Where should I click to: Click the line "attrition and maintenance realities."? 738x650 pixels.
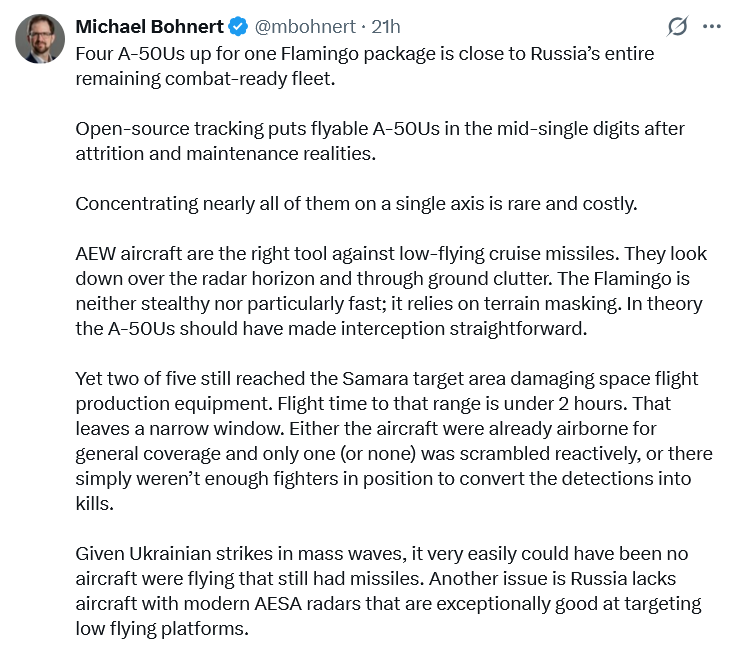(x=226, y=153)
